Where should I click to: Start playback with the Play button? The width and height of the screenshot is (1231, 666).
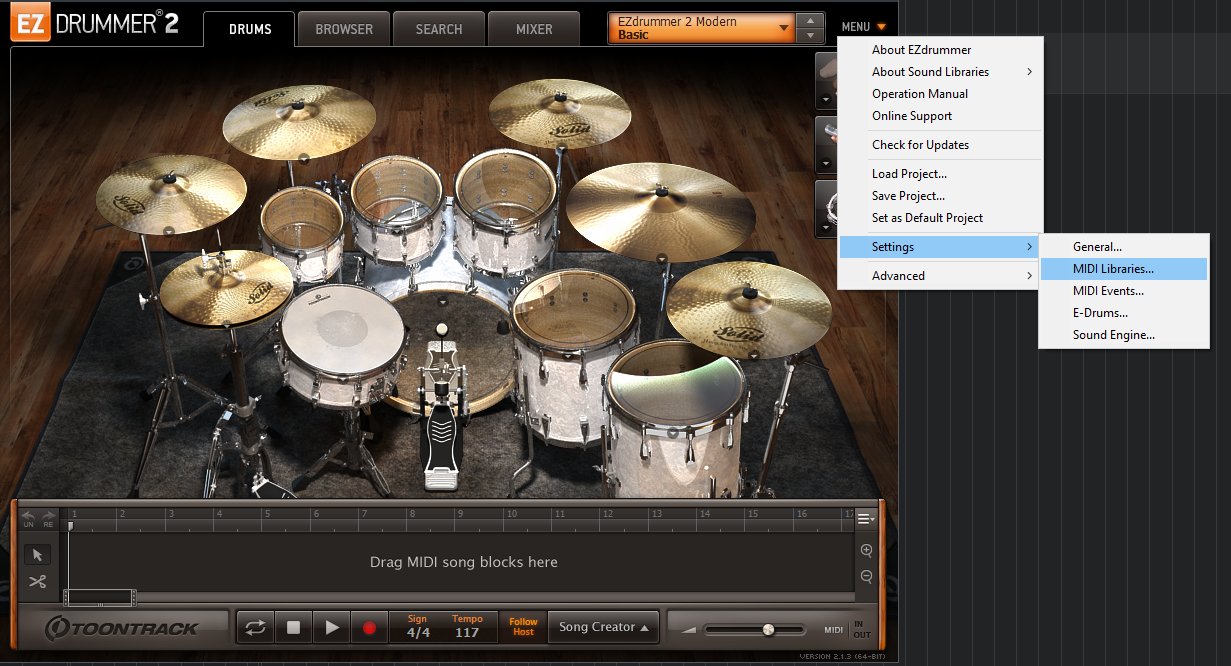click(x=331, y=627)
